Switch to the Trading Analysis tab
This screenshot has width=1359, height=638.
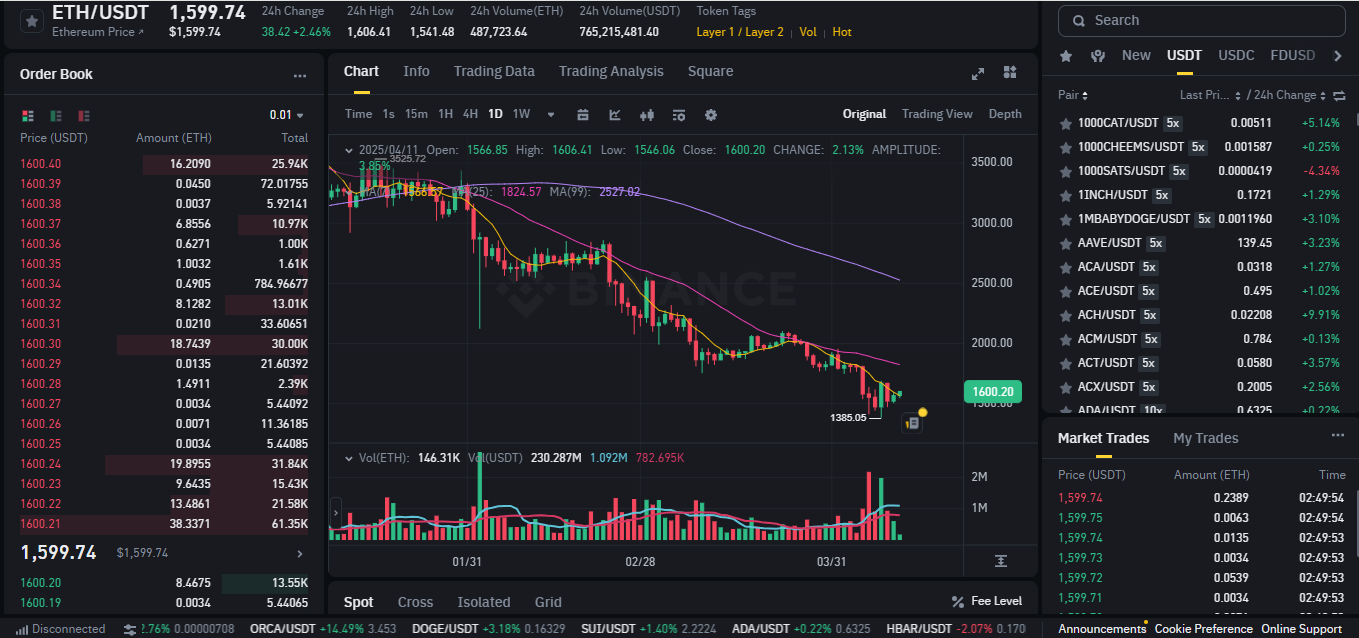click(611, 71)
